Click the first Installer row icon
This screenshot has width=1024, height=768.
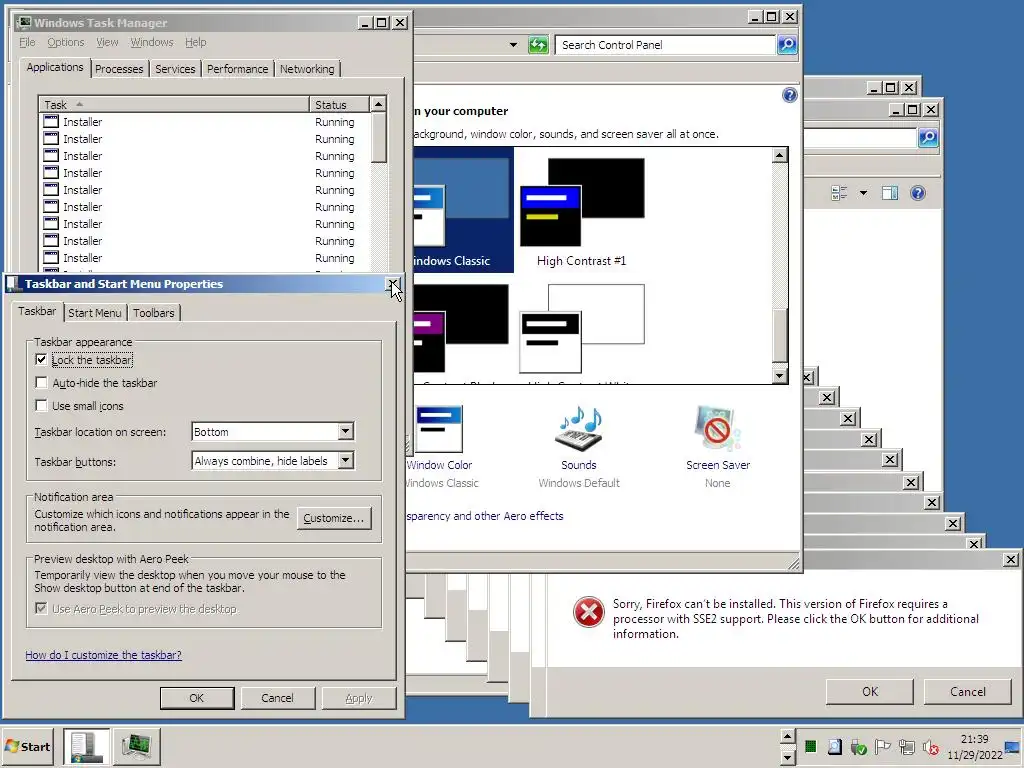point(51,121)
